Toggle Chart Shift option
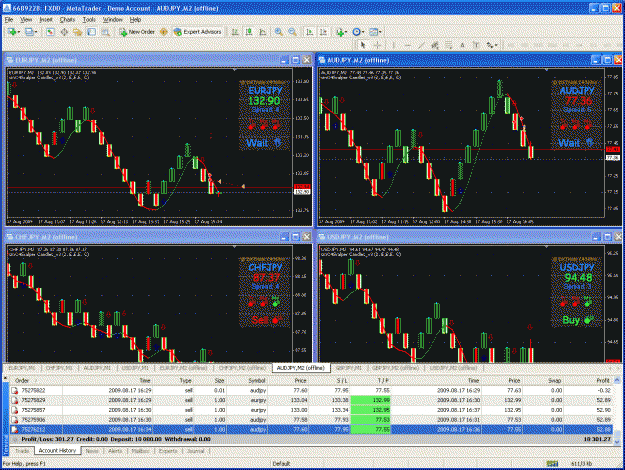 pyautogui.click(x=323, y=32)
